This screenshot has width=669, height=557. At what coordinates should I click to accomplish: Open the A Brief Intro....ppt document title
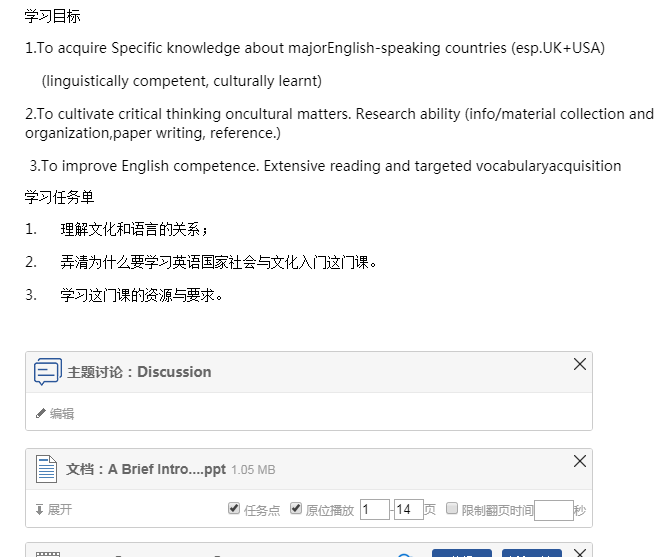click(146, 469)
